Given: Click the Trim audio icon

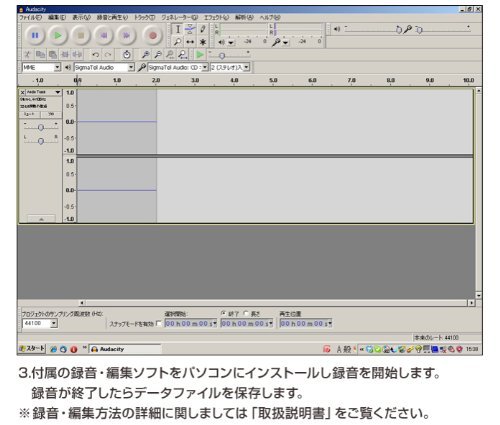Looking at the screenshot, I should (x=65, y=54).
